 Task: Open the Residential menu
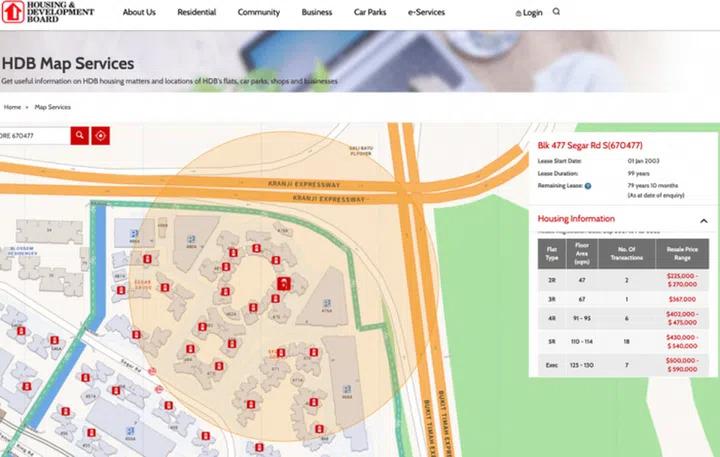point(196,13)
